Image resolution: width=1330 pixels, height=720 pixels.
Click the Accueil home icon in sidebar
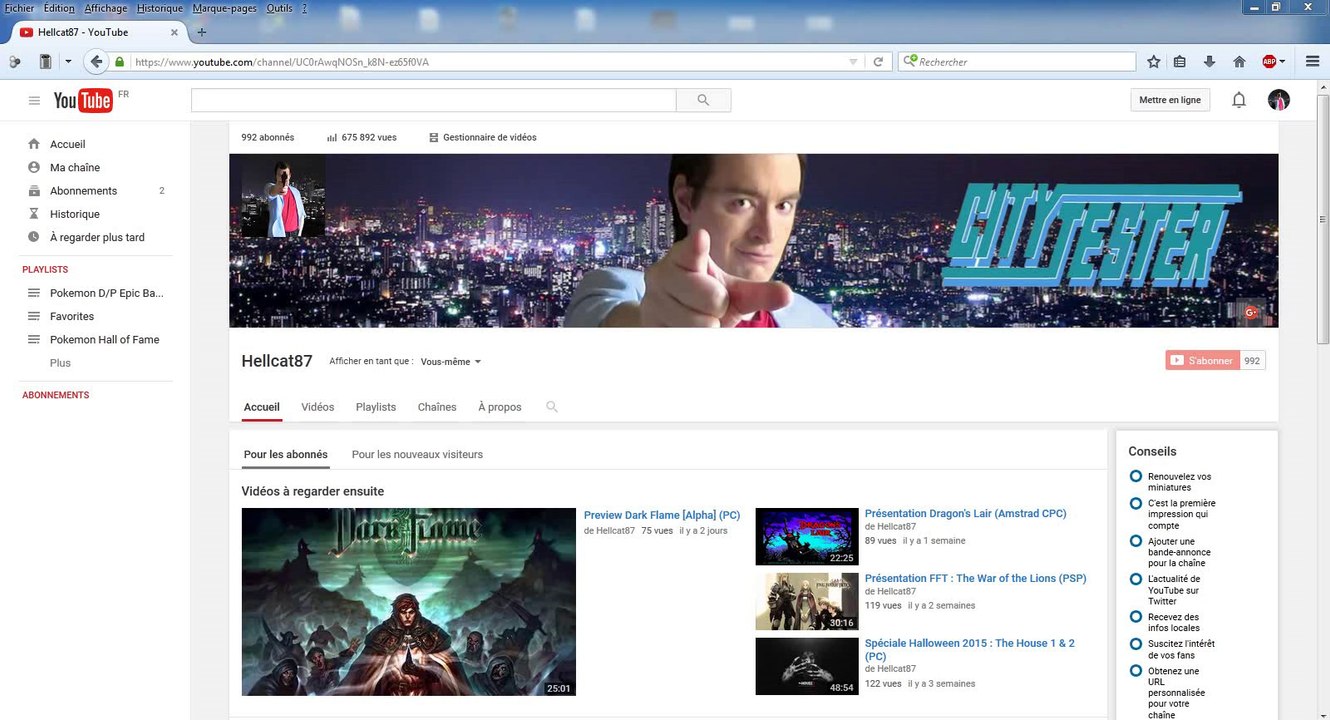click(34, 144)
